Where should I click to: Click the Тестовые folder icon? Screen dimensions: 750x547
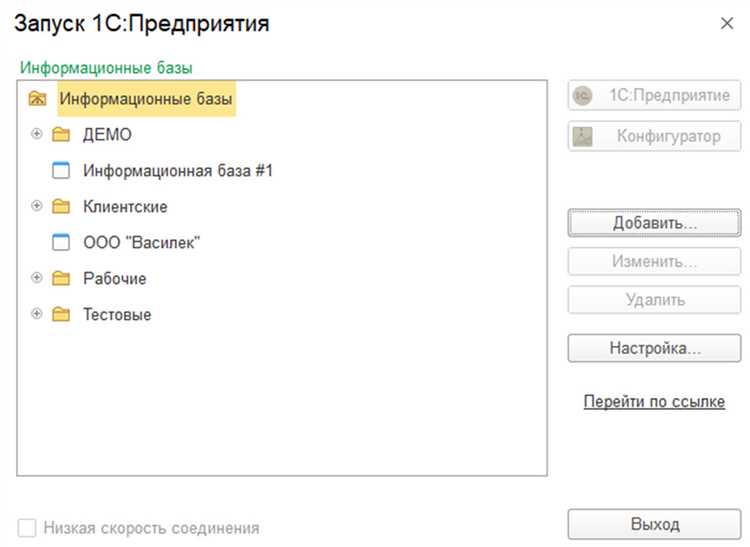point(61,315)
